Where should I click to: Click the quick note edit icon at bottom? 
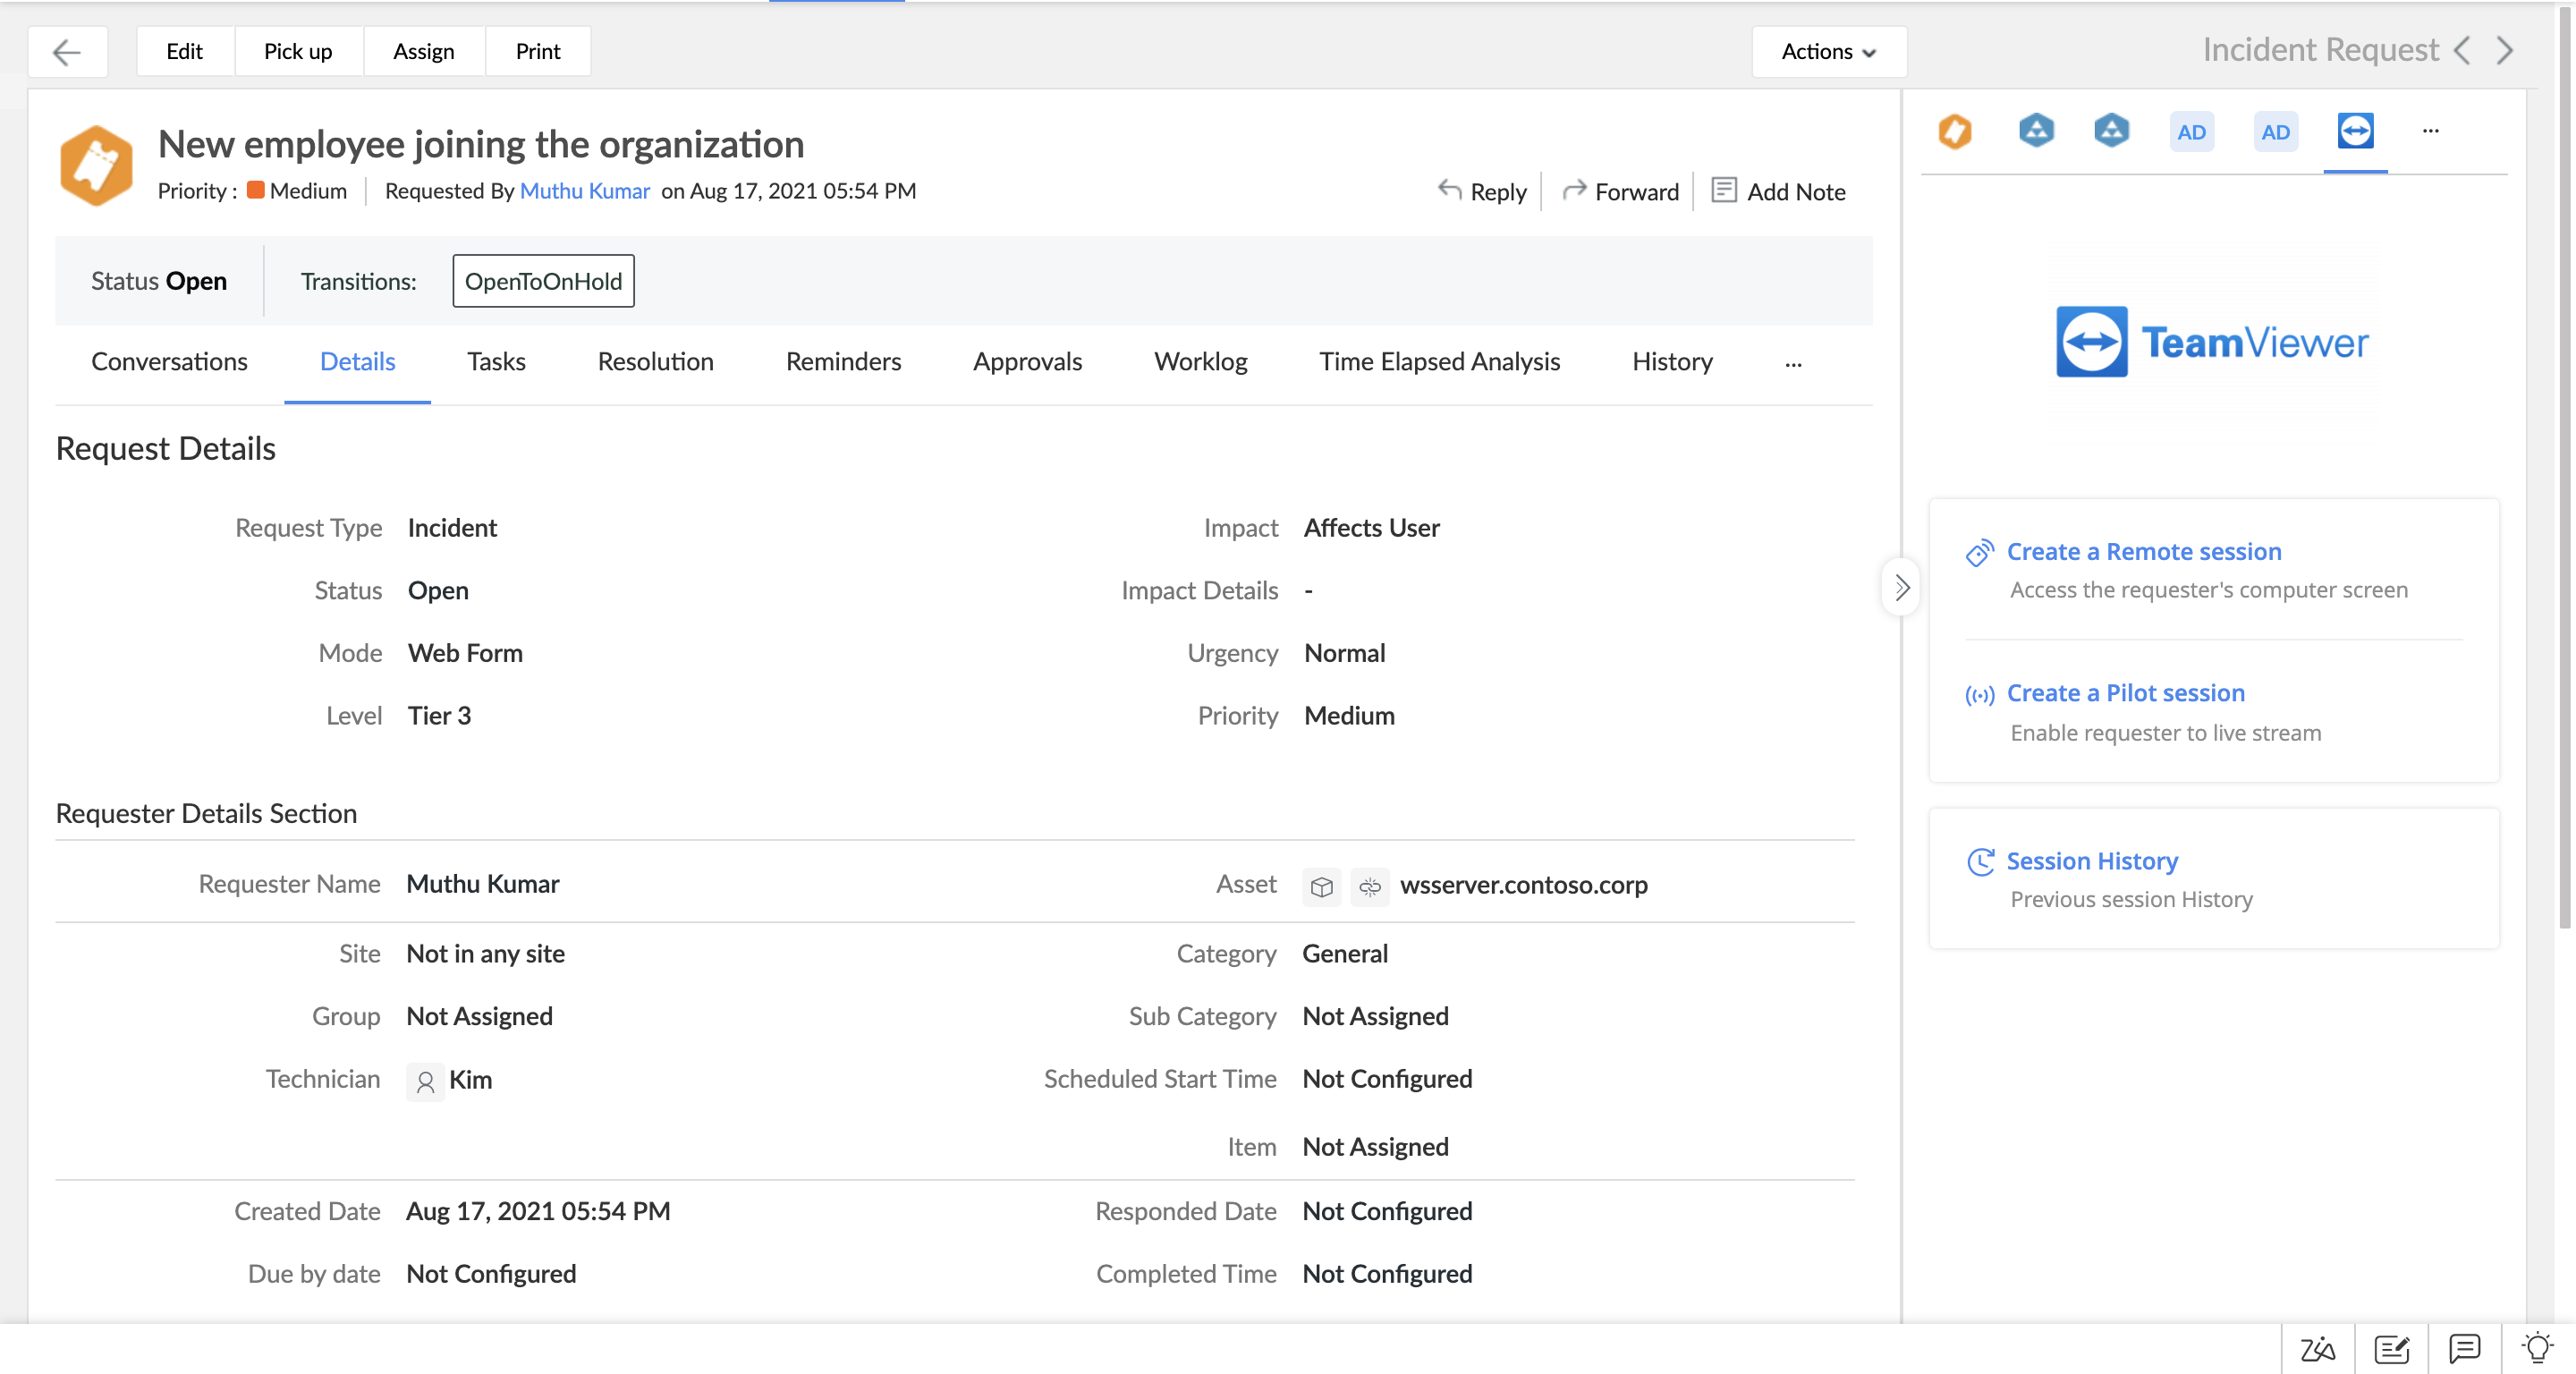(x=2391, y=1349)
